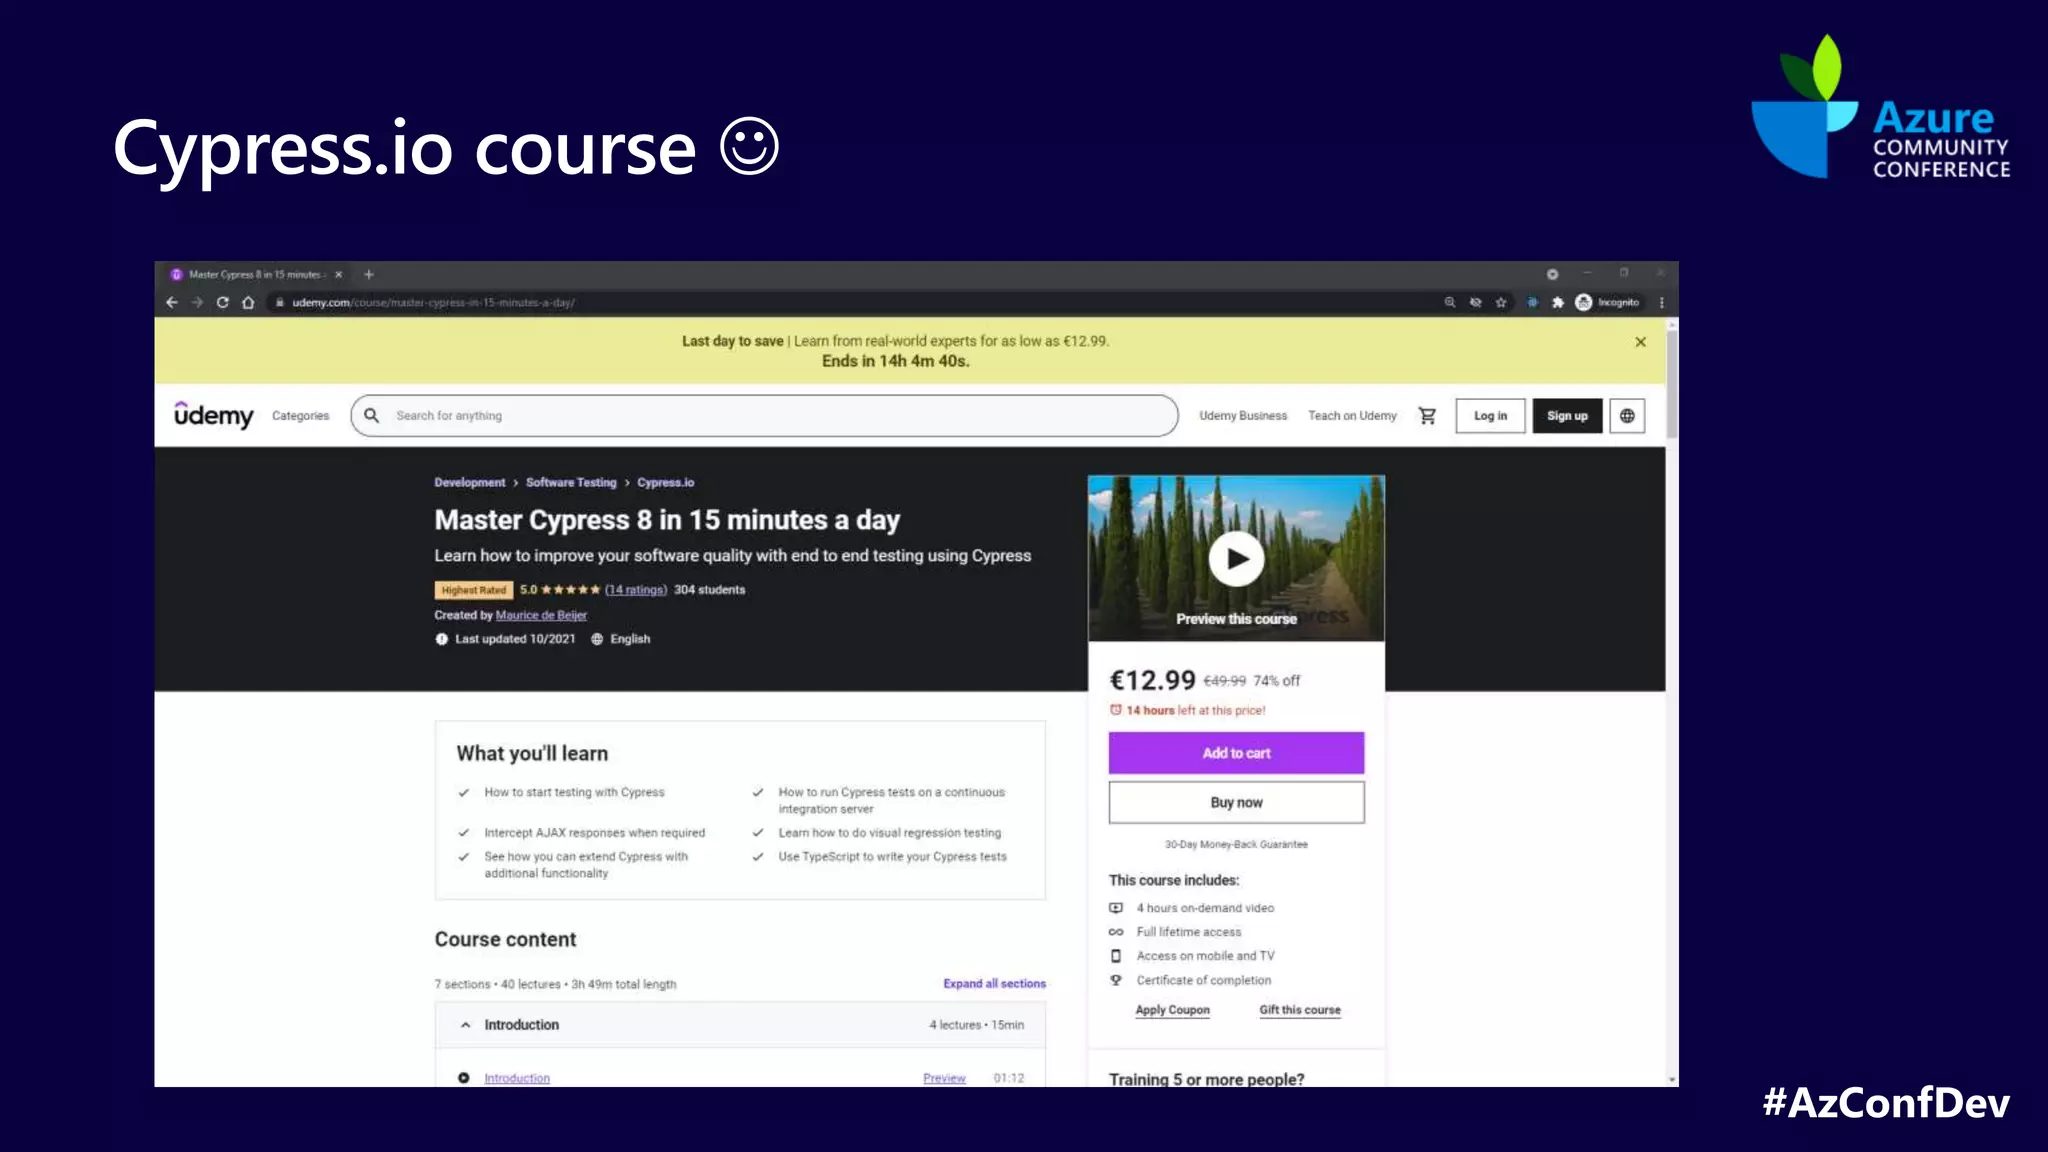2048x1152 pixels.
Task: Click the search magnifier icon
Action: (x=371, y=416)
